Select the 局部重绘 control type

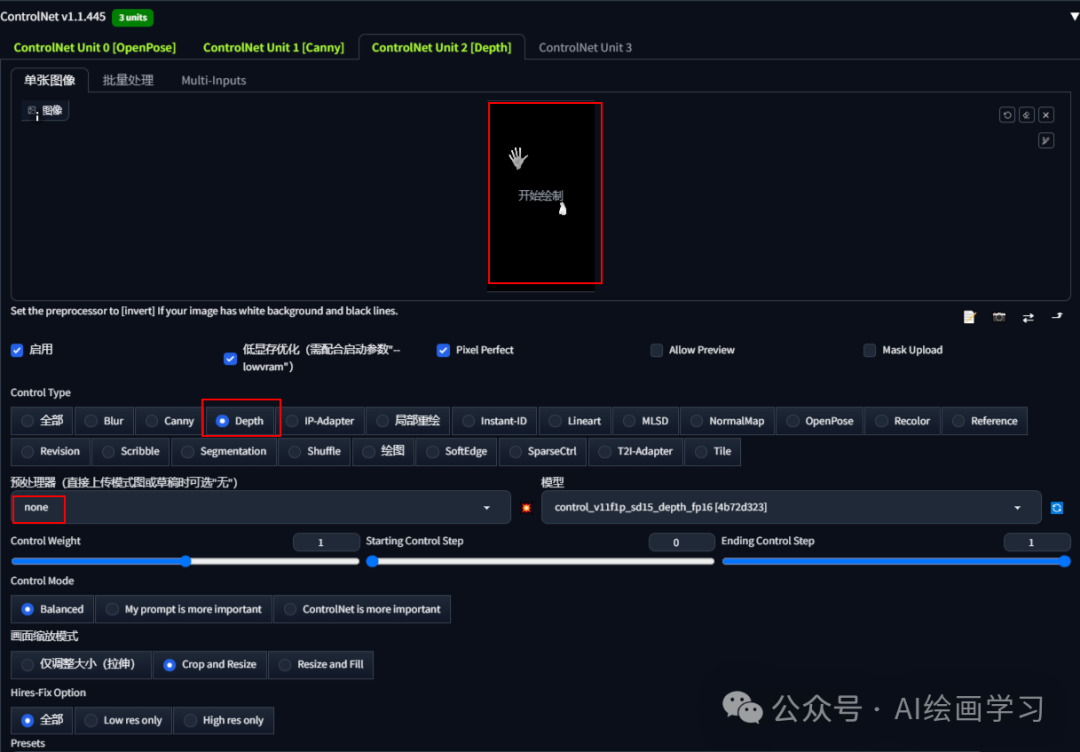pyautogui.click(x=408, y=421)
